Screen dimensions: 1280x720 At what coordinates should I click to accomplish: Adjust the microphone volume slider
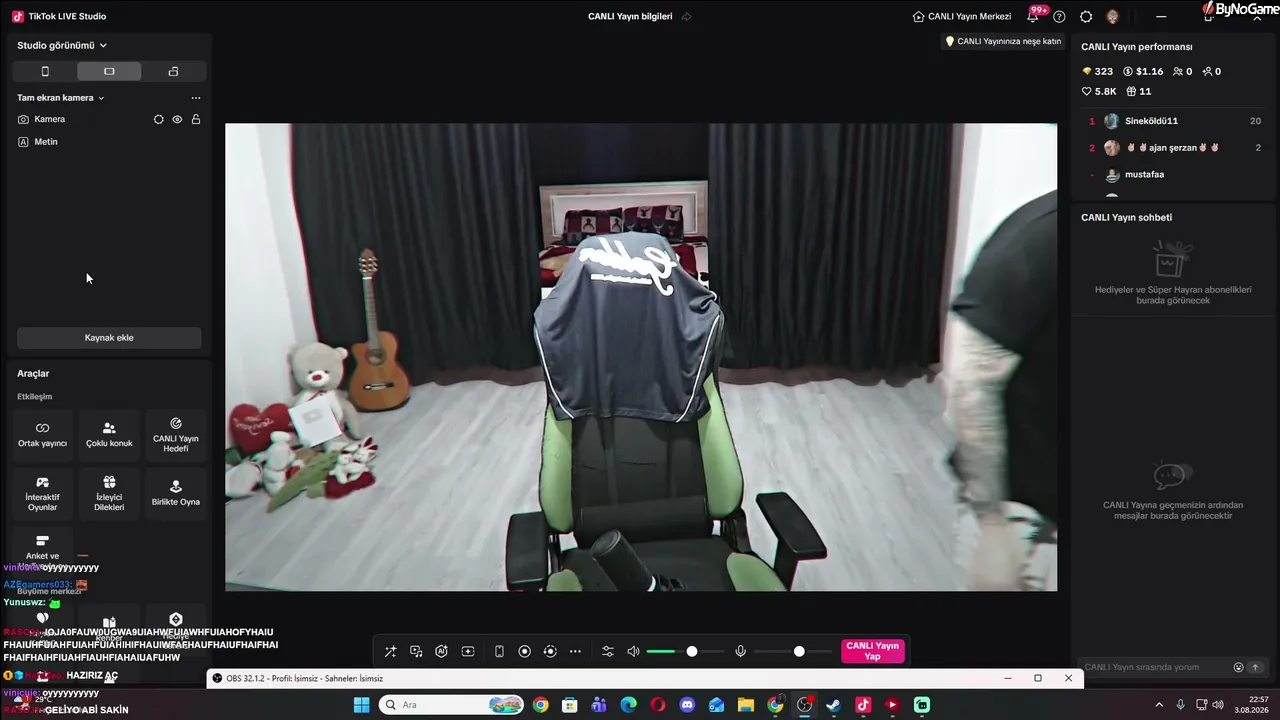pos(793,651)
